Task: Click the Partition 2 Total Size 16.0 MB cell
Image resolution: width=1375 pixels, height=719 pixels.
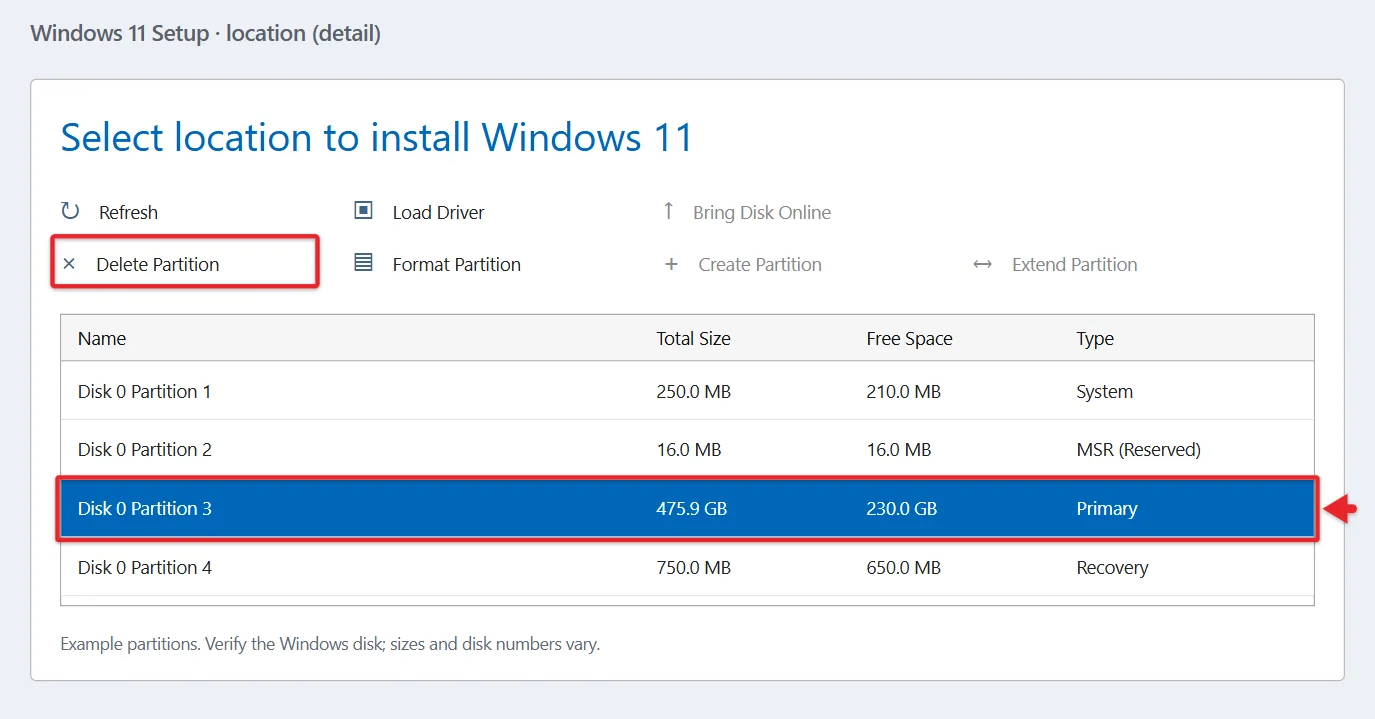Action: click(688, 449)
